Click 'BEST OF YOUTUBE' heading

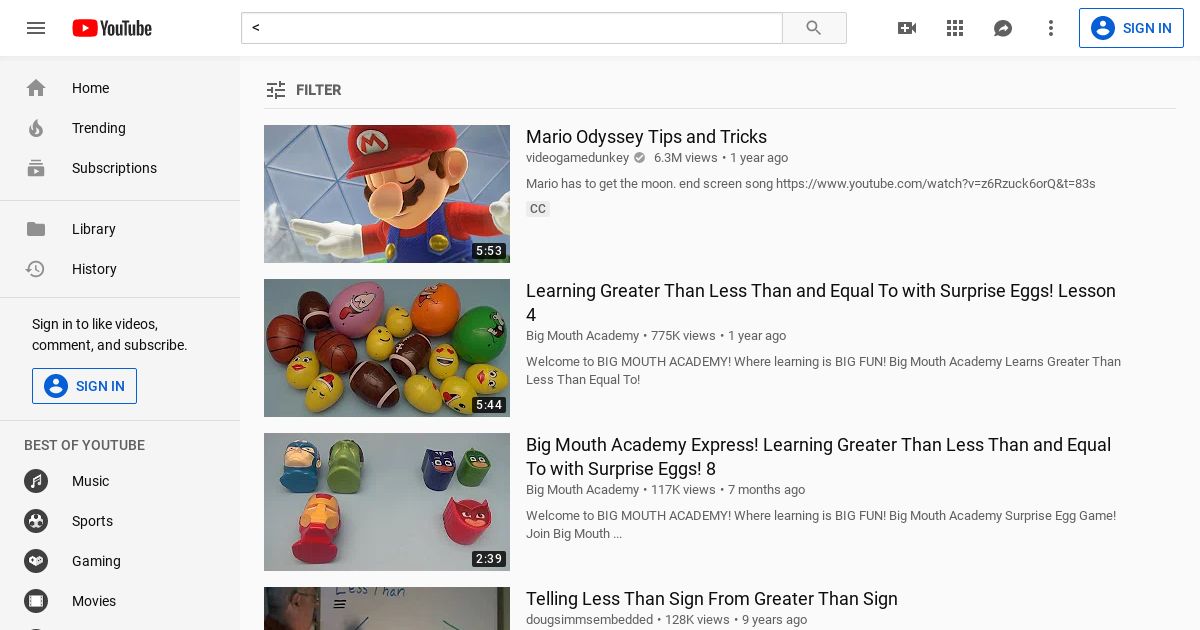(x=84, y=445)
